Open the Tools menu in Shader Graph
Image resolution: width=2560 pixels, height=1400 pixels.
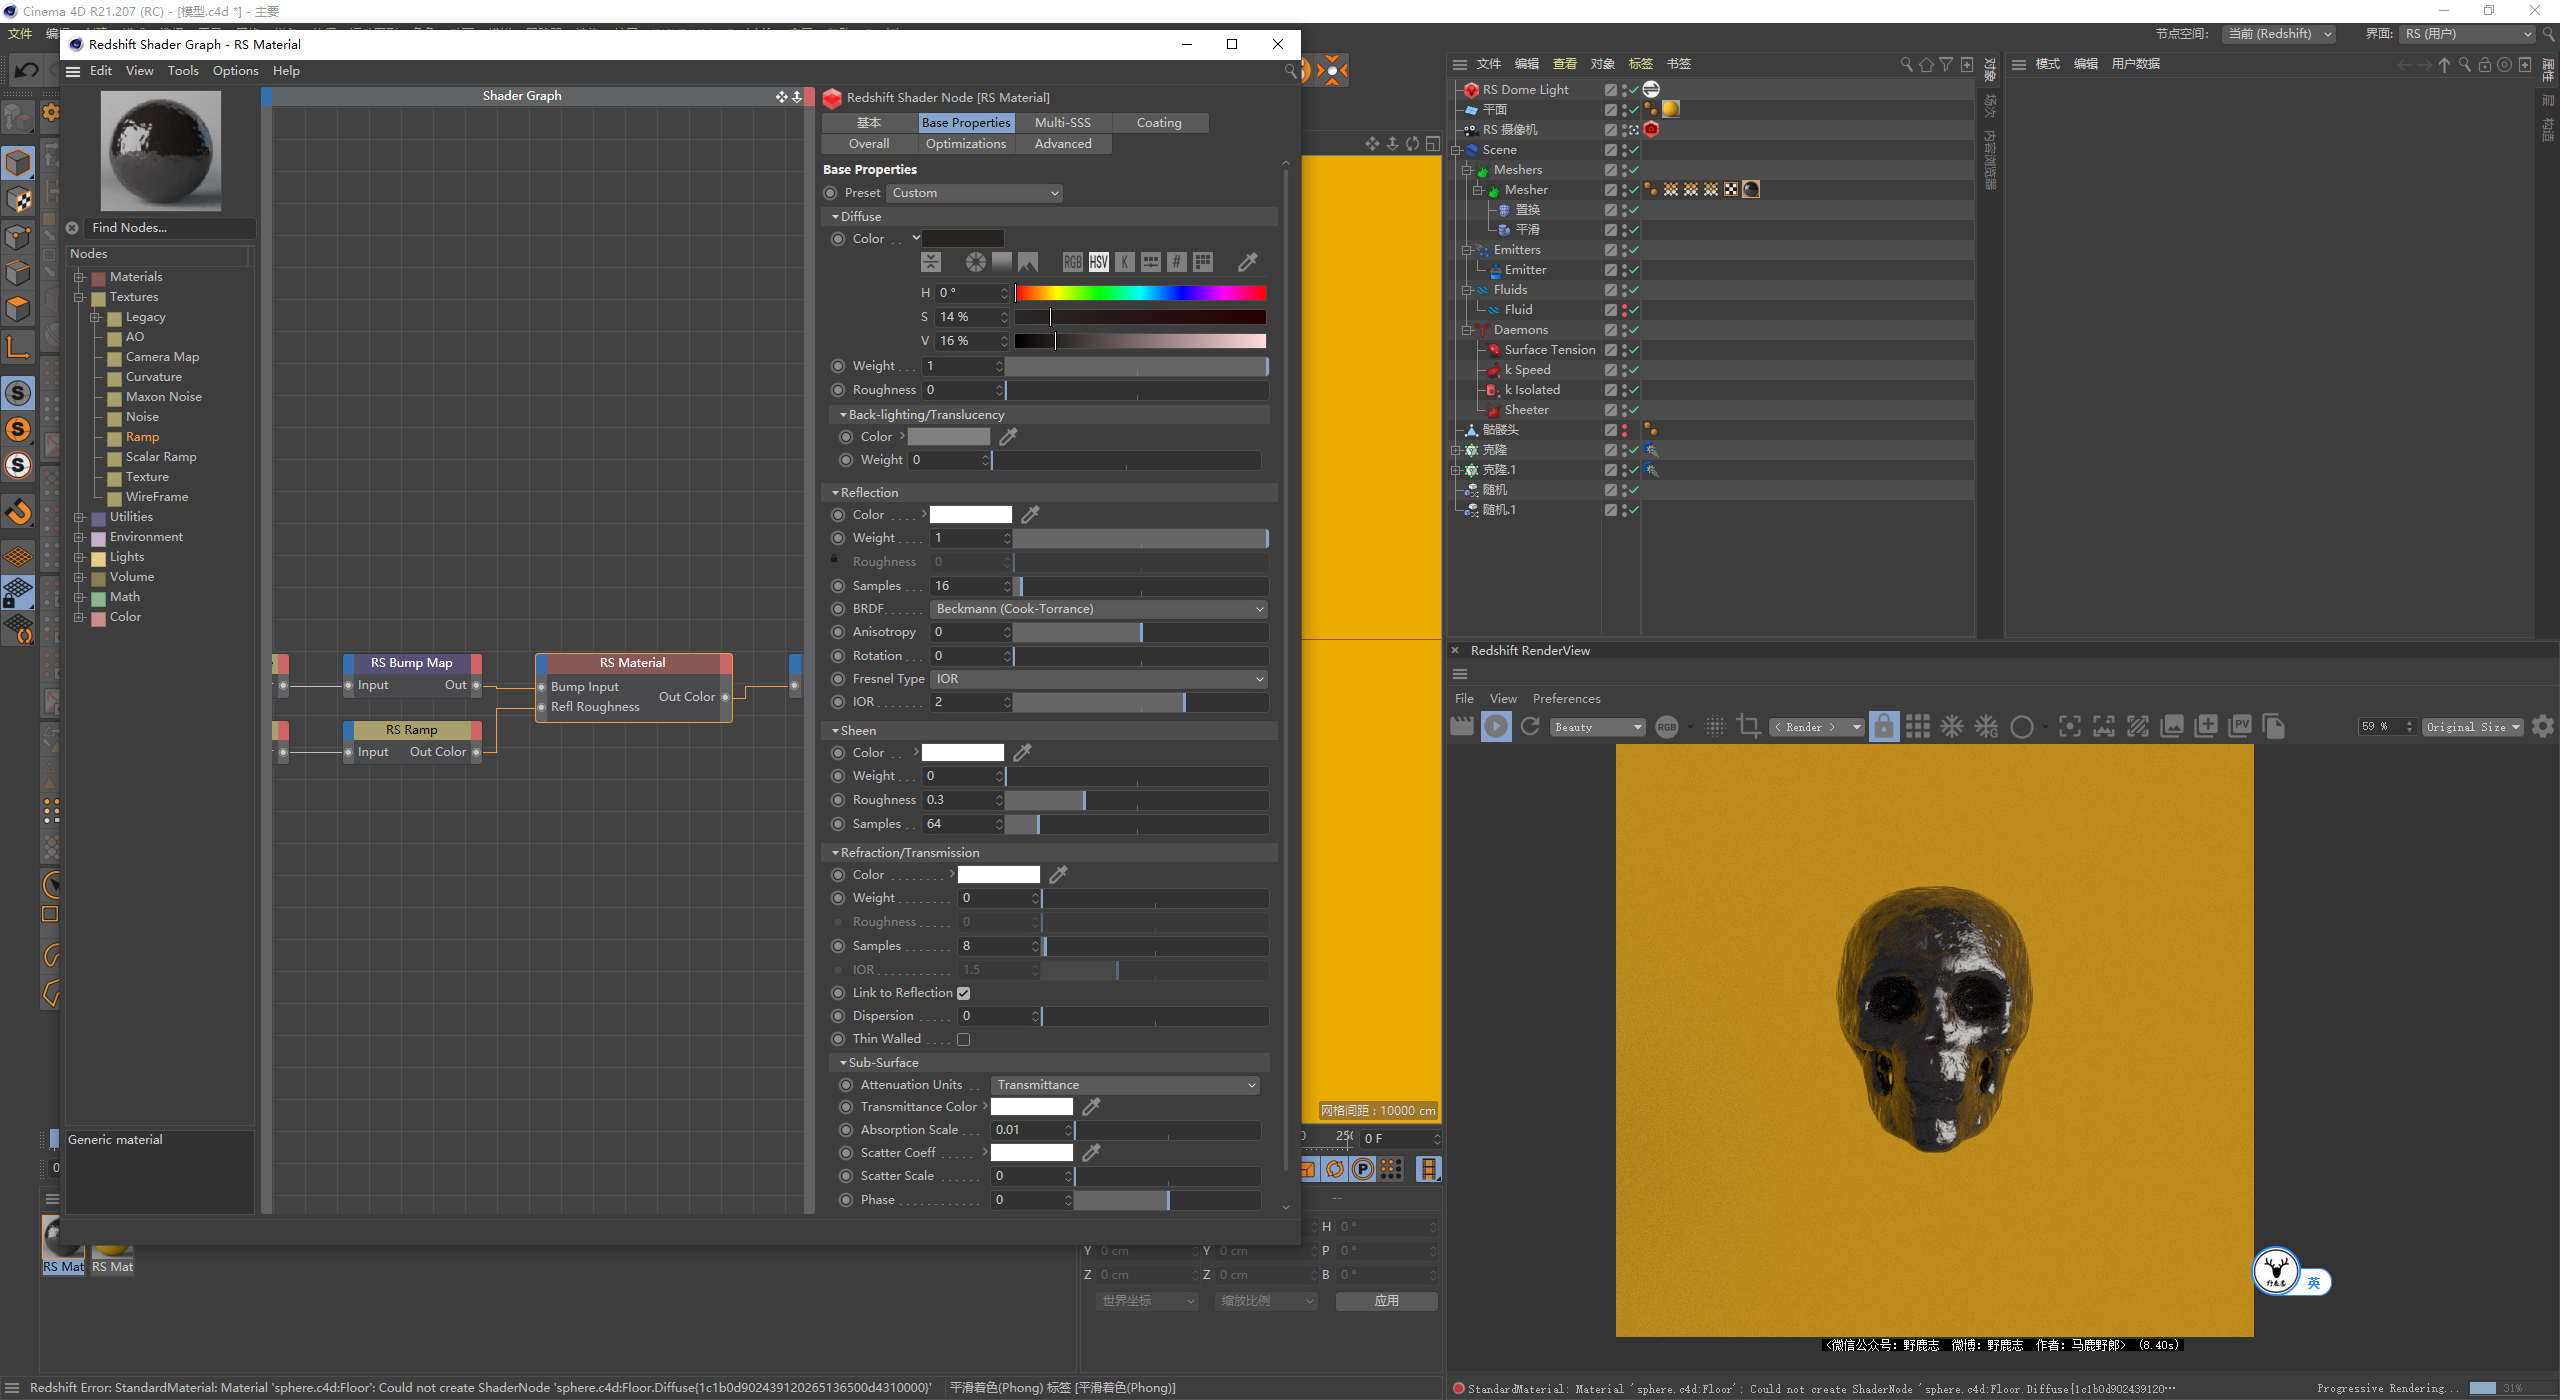[x=183, y=71]
